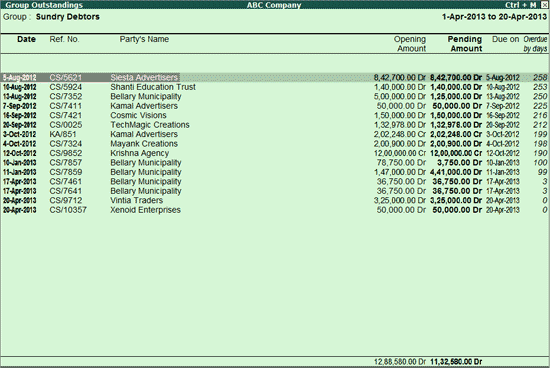Click CS/10357 reference number
The width and height of the screenshot is (550, 368).
[x=68, y=210]
